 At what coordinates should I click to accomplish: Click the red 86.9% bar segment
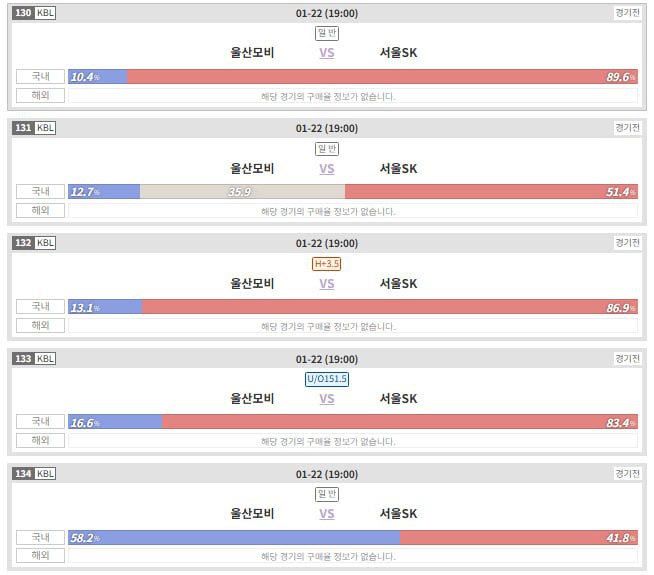(x=390, y=307)
